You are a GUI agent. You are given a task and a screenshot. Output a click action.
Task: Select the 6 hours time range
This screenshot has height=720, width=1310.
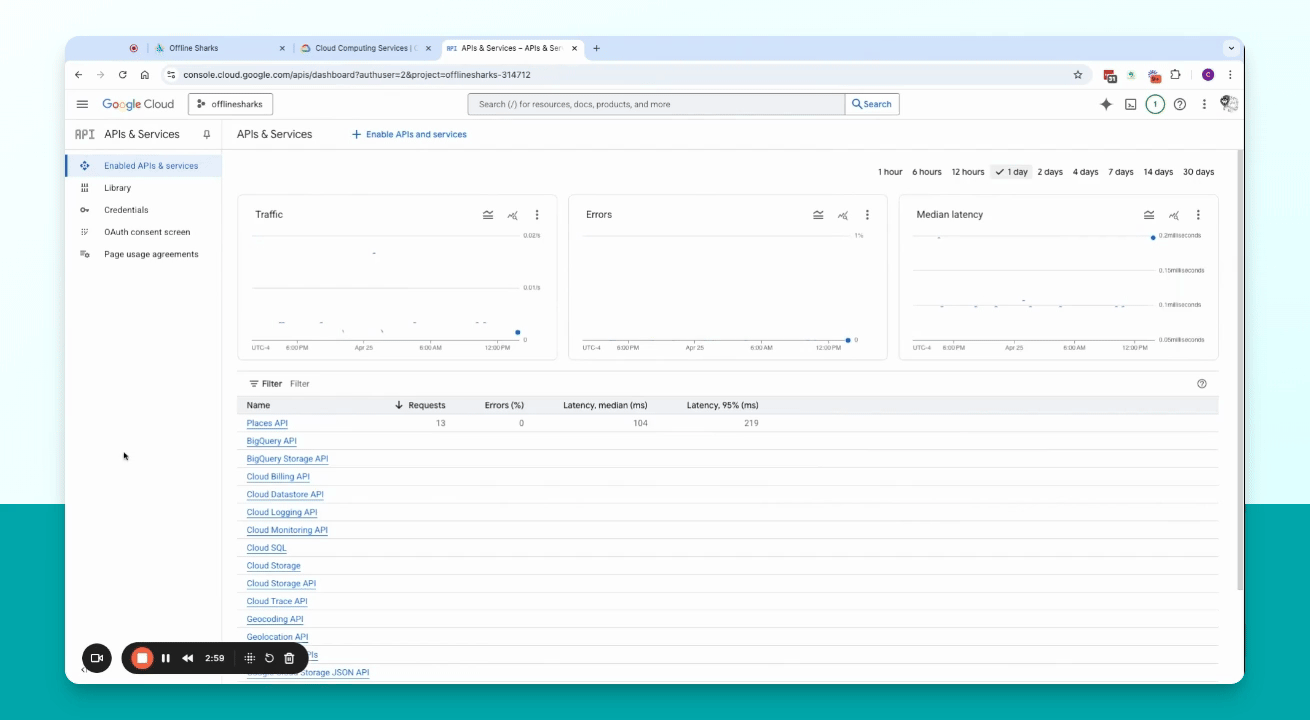tap(927, 172)
